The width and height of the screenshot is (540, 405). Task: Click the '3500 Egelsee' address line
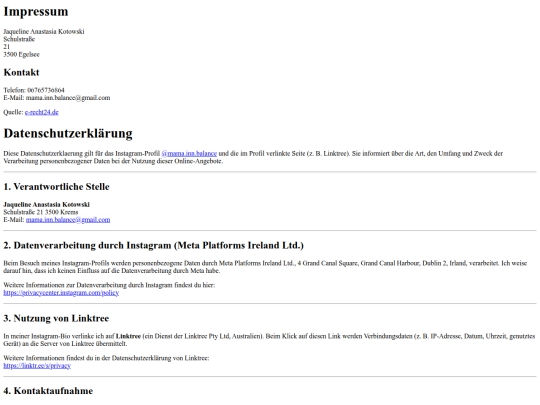coord(21,54)
